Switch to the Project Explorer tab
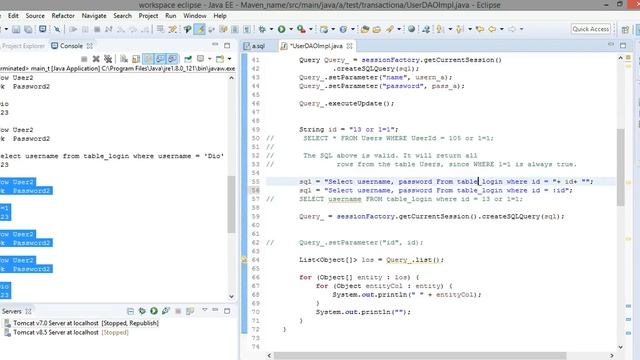Screen dimensions: 640x360 23,46
